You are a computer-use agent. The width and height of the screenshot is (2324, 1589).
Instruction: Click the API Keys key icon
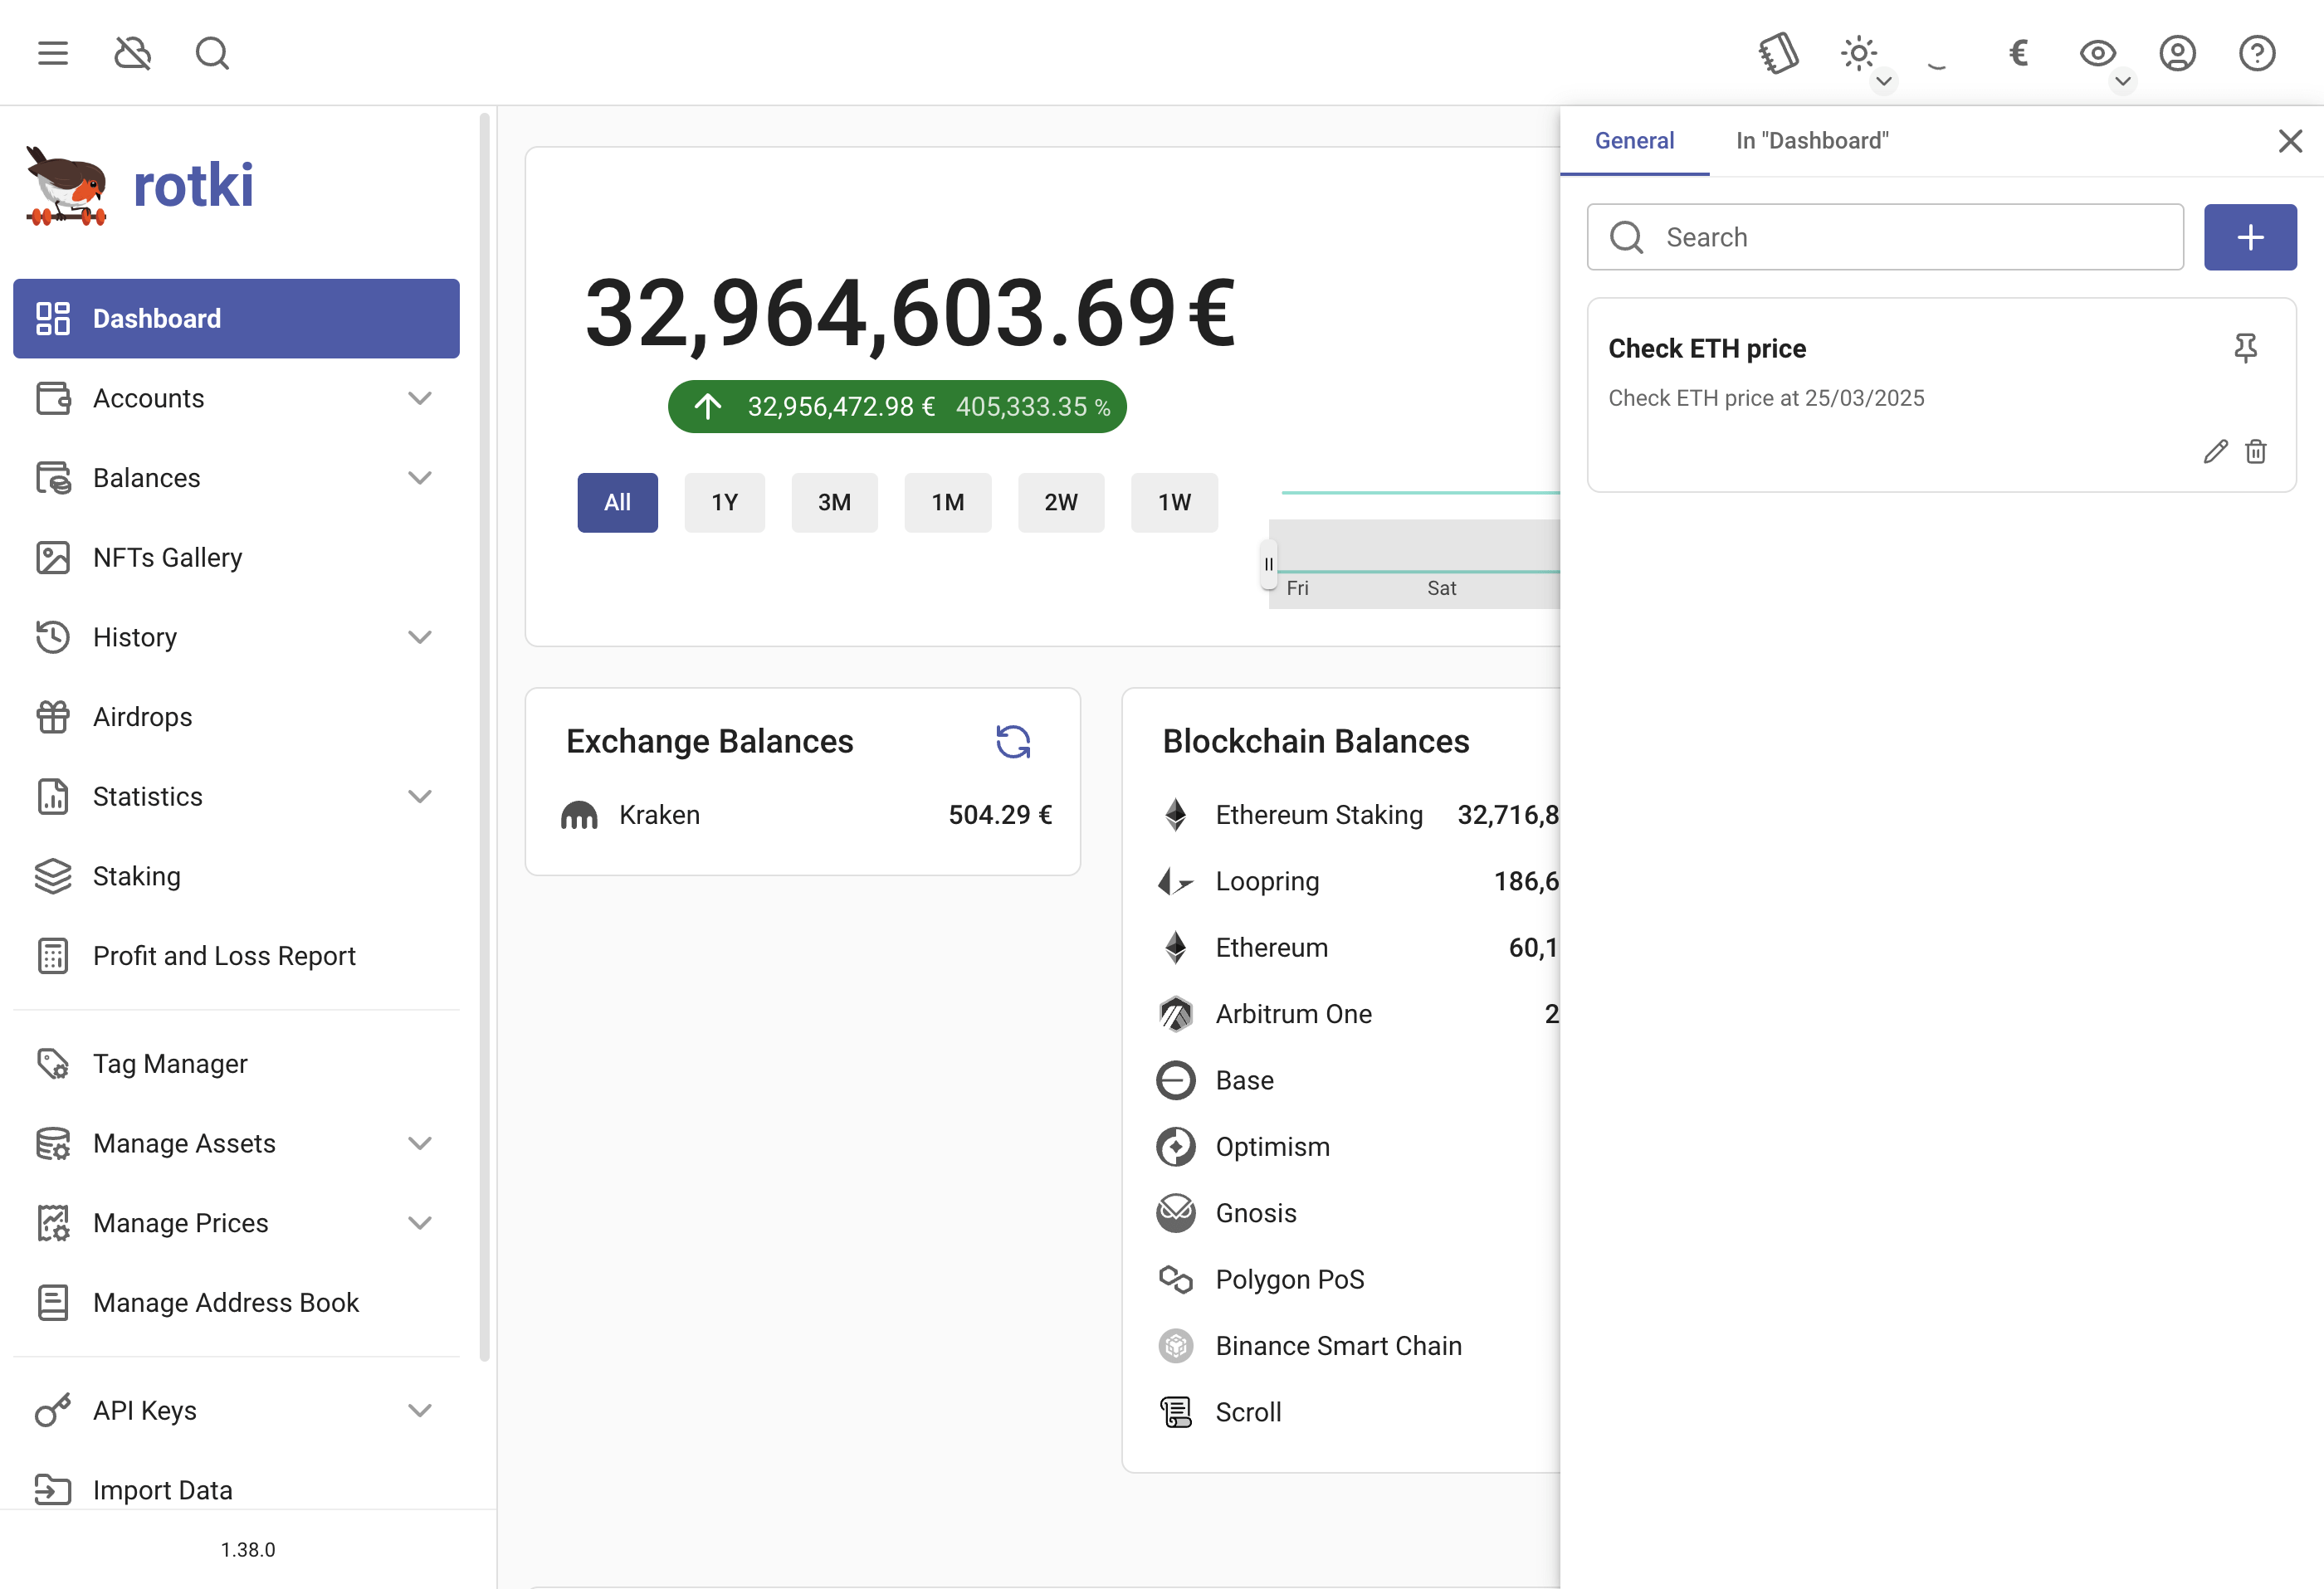click(53, 1410)
